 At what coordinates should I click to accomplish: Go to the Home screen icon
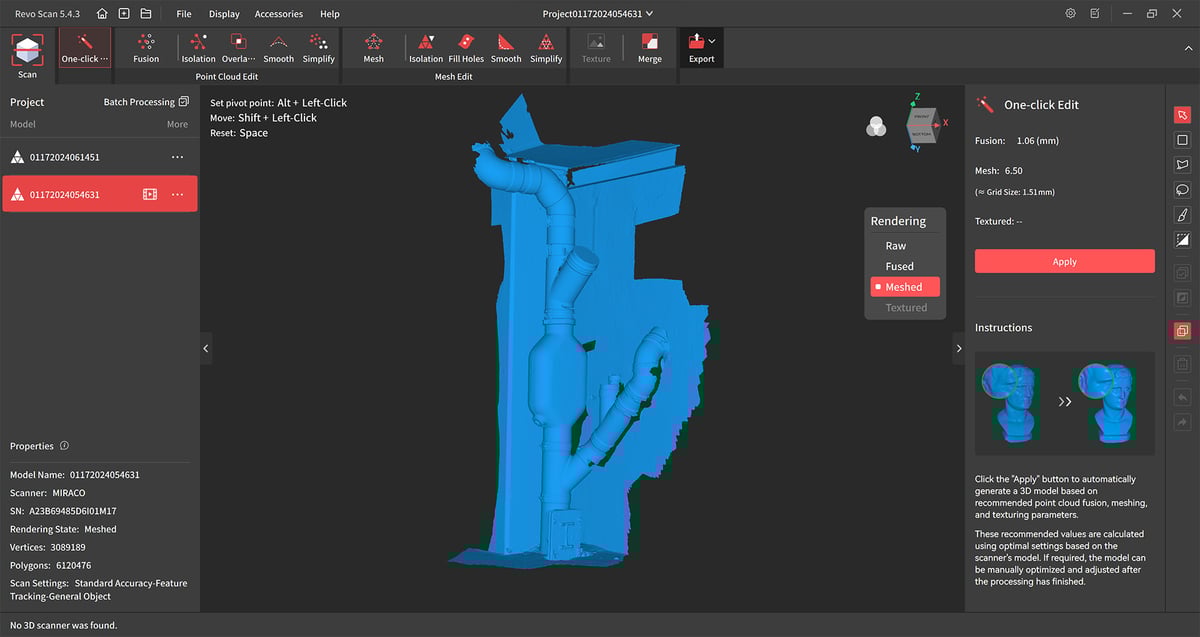pos(102,14)
